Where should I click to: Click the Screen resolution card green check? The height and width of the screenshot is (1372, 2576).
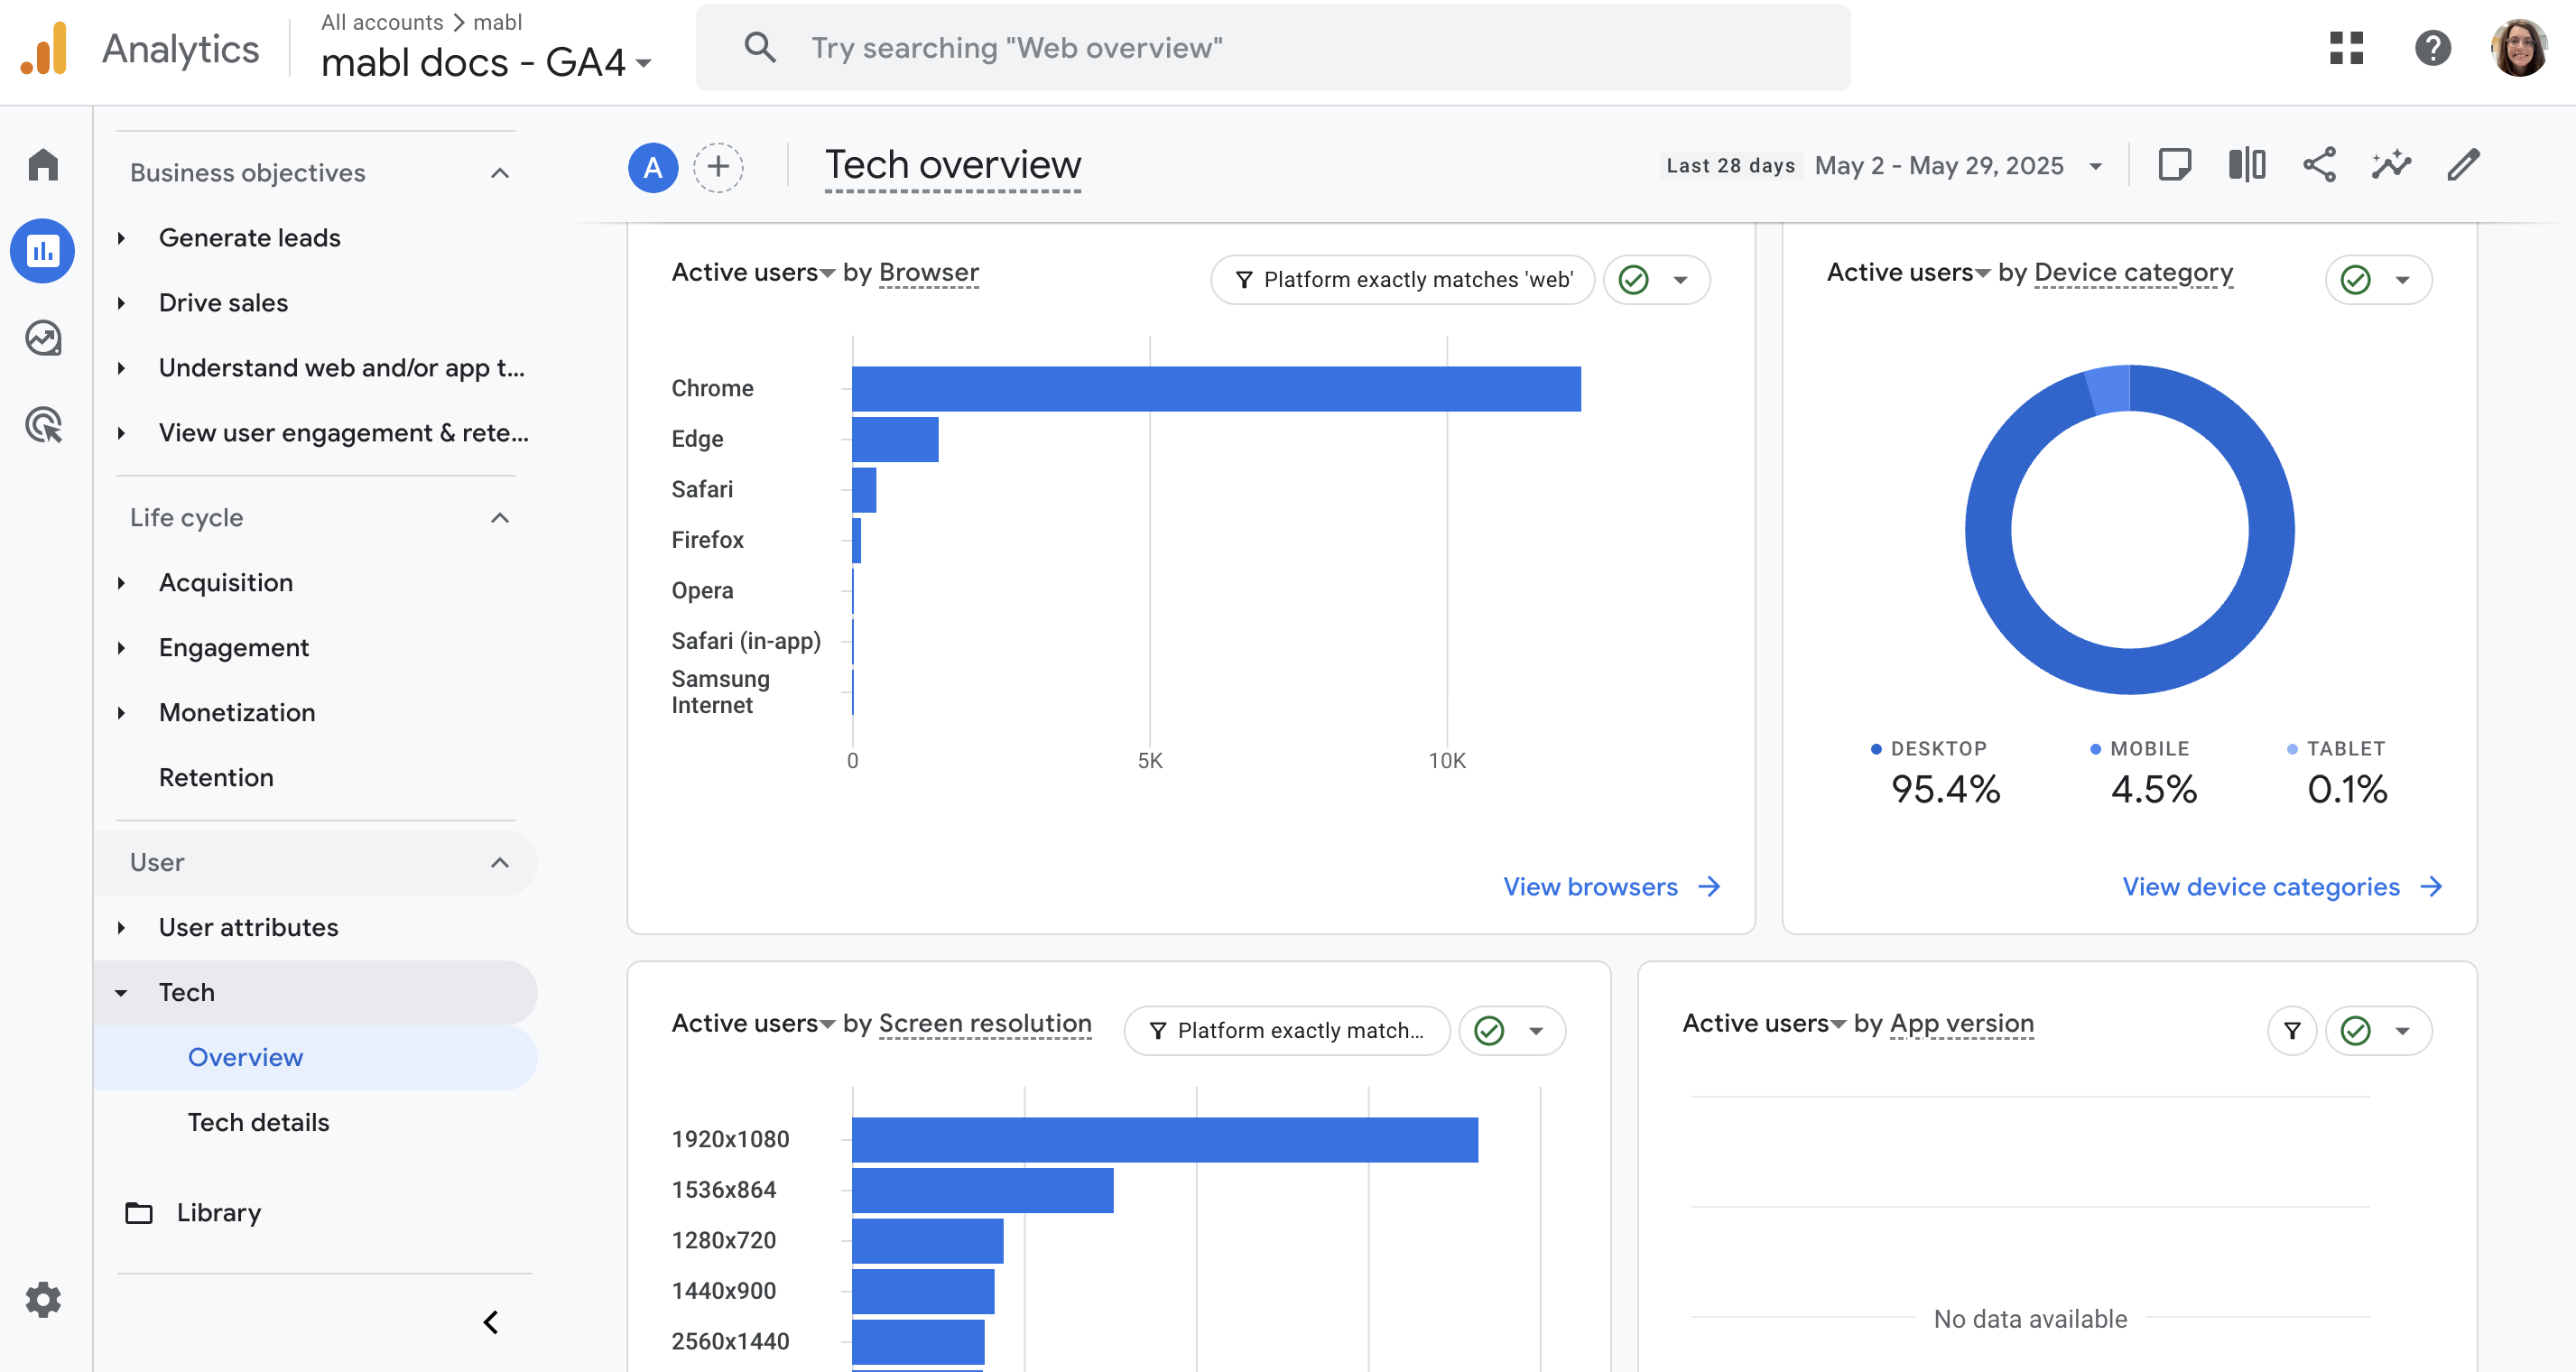[1489, 1030]
